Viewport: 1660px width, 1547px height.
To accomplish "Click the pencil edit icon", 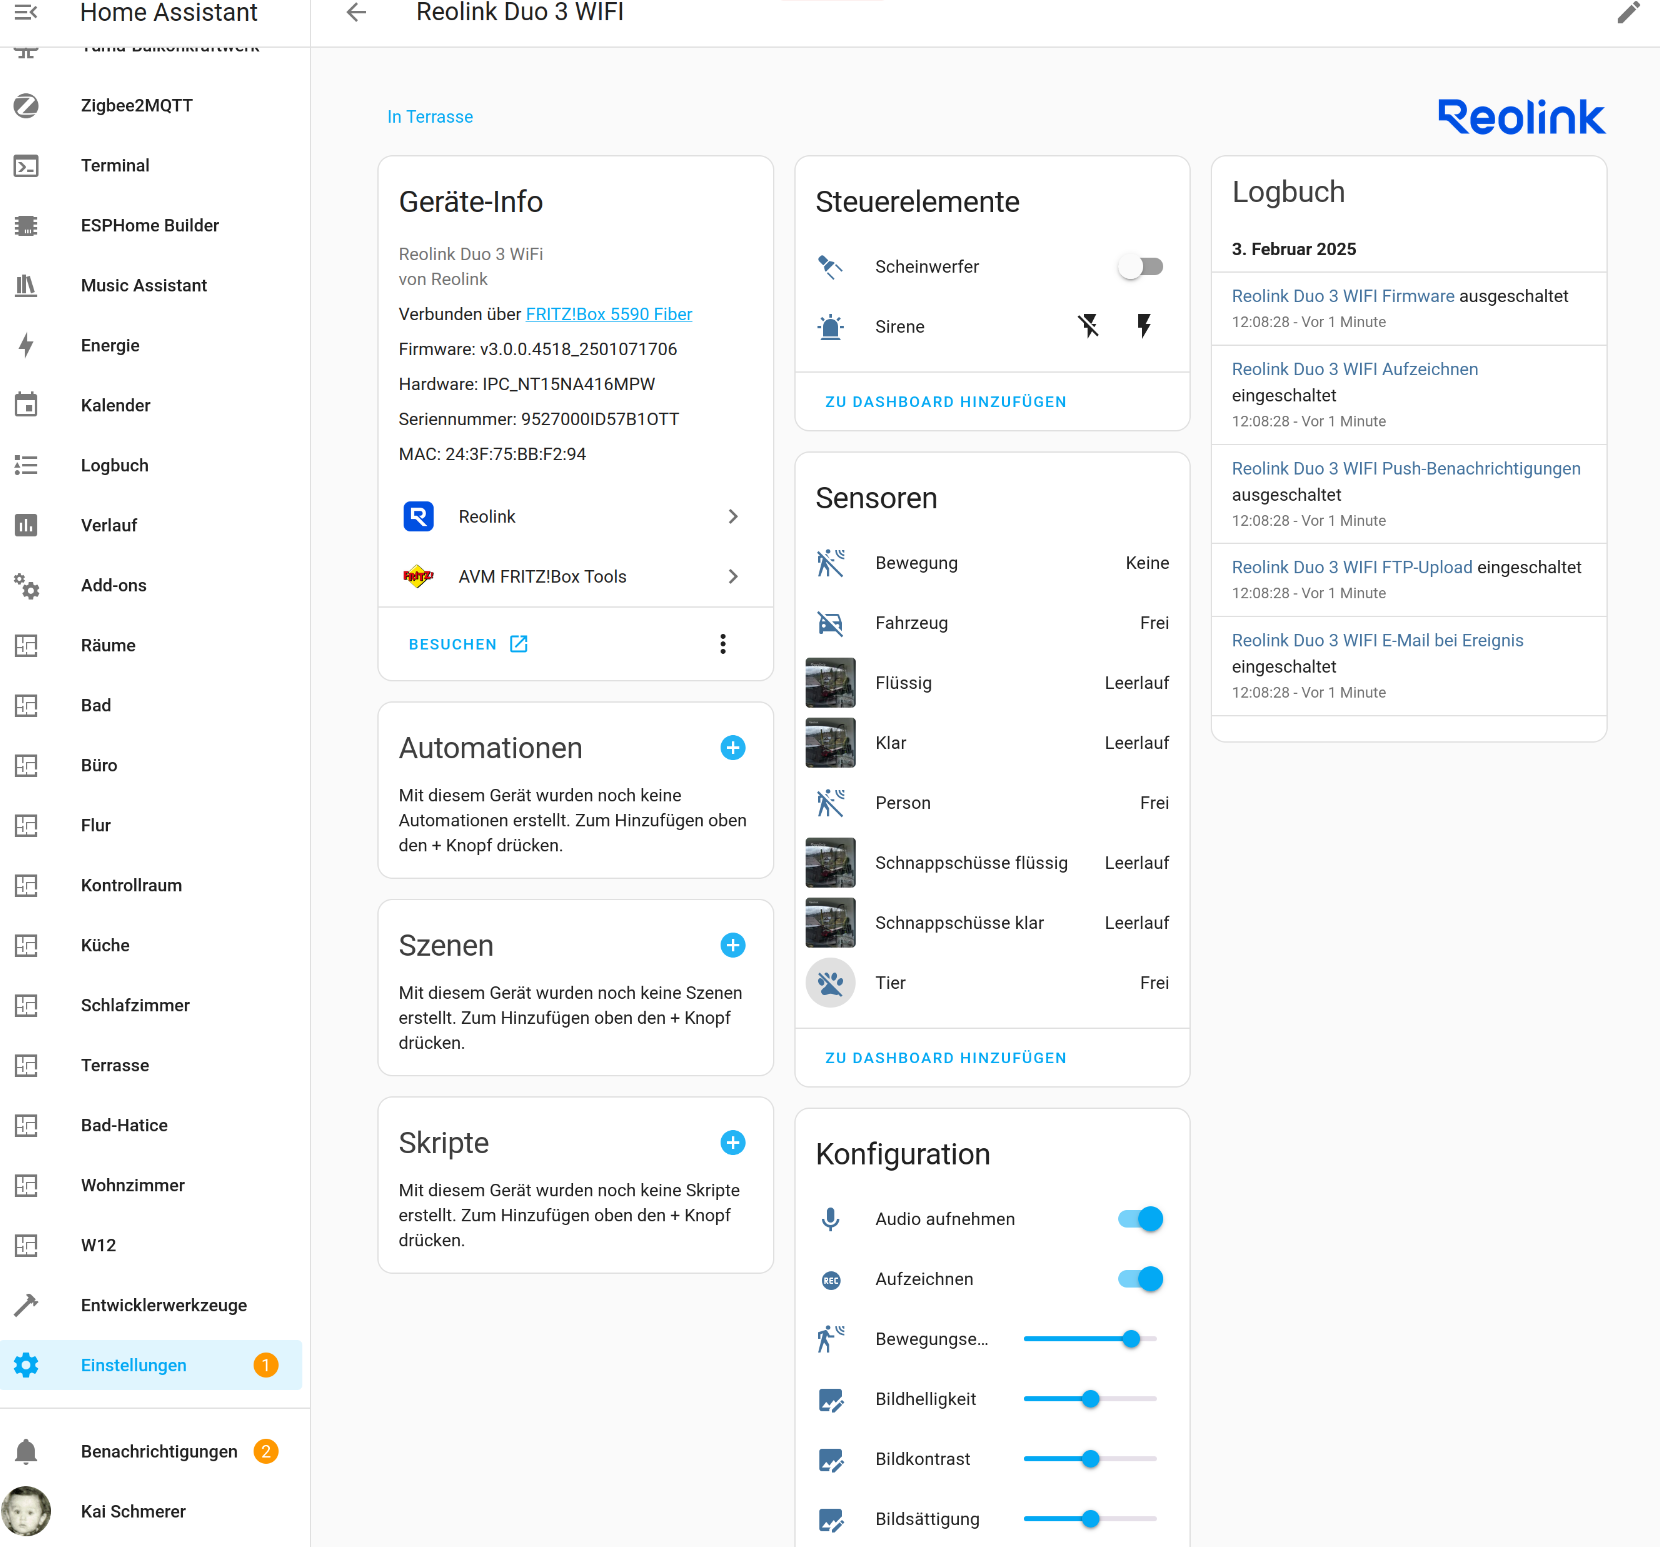I will pos(1628,12).
